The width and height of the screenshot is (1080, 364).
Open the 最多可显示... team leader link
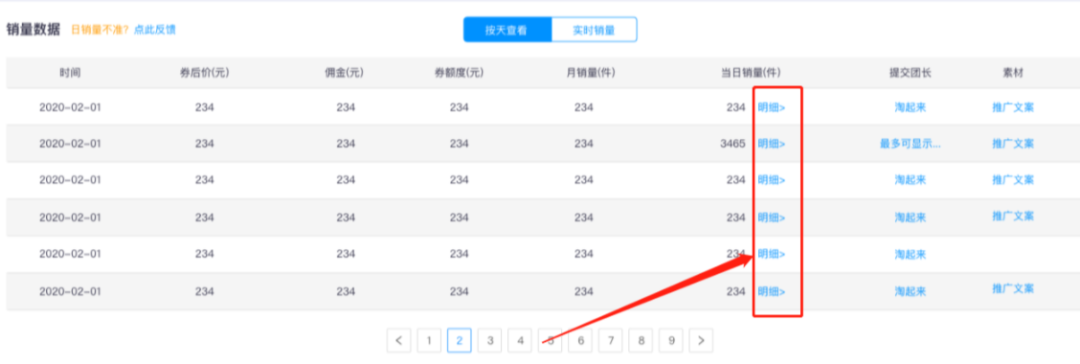911,143
